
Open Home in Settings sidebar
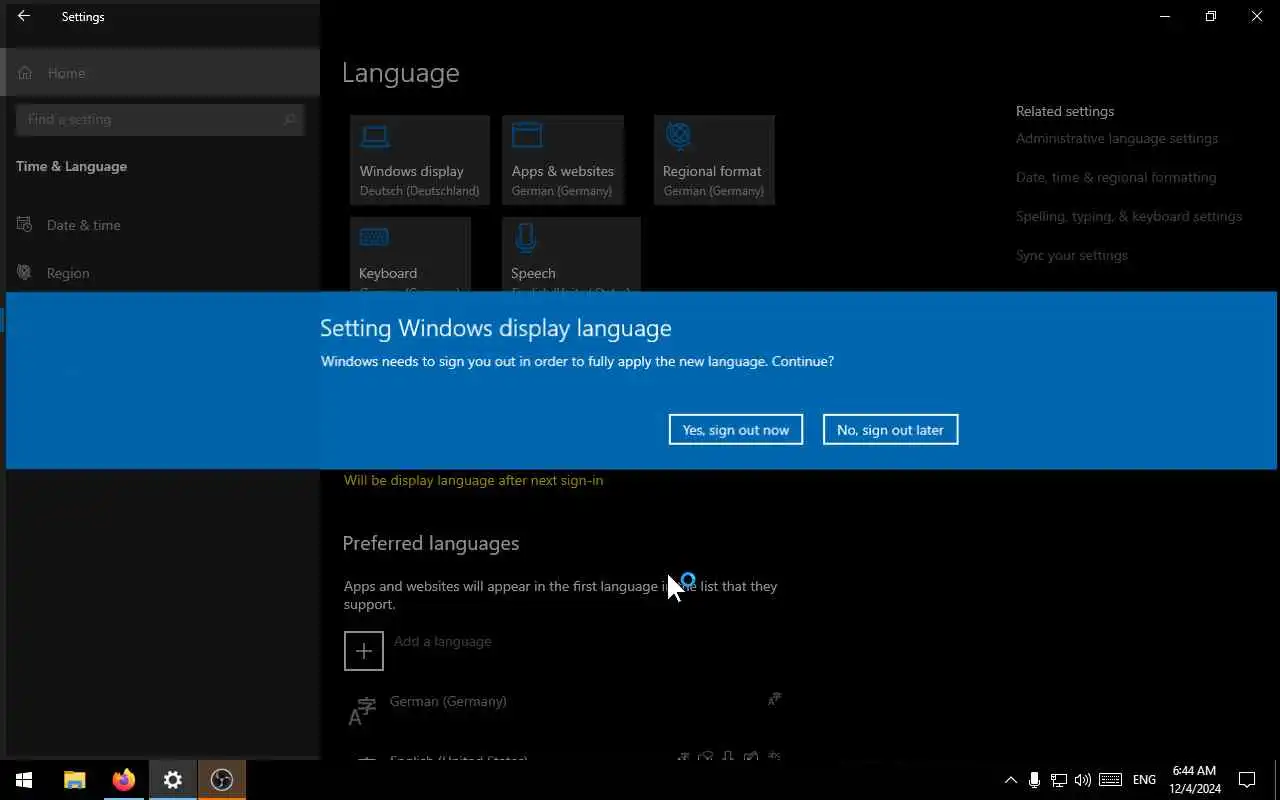pyautogui.click(x=160, y=73)
